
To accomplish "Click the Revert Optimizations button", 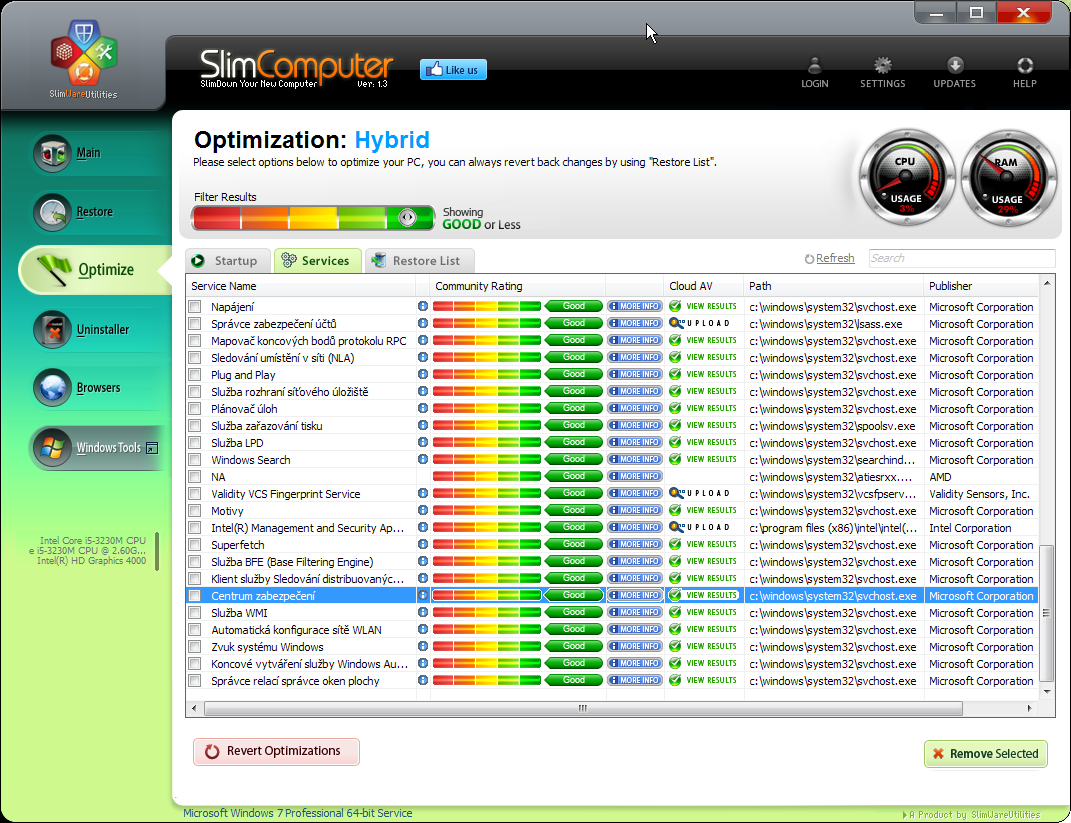I will point(275,751).
